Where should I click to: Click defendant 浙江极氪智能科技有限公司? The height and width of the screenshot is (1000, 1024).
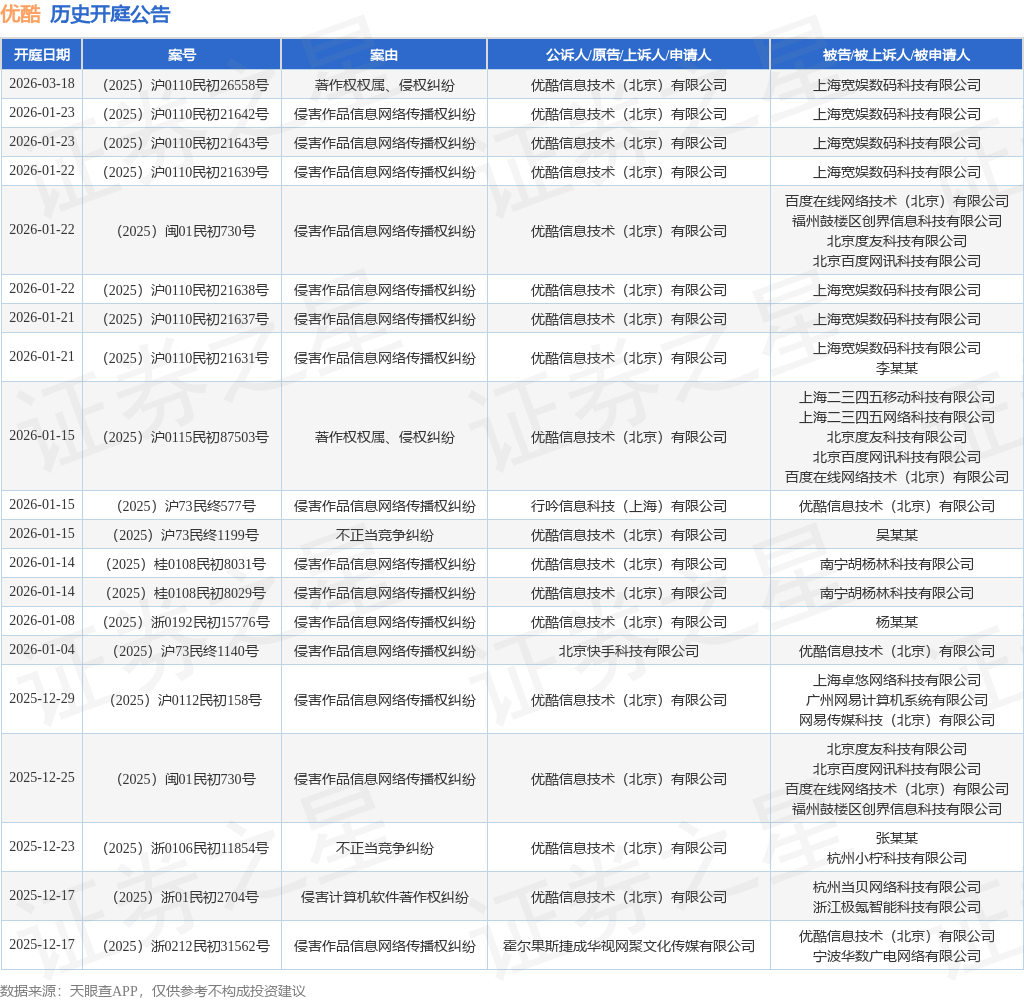897,907
